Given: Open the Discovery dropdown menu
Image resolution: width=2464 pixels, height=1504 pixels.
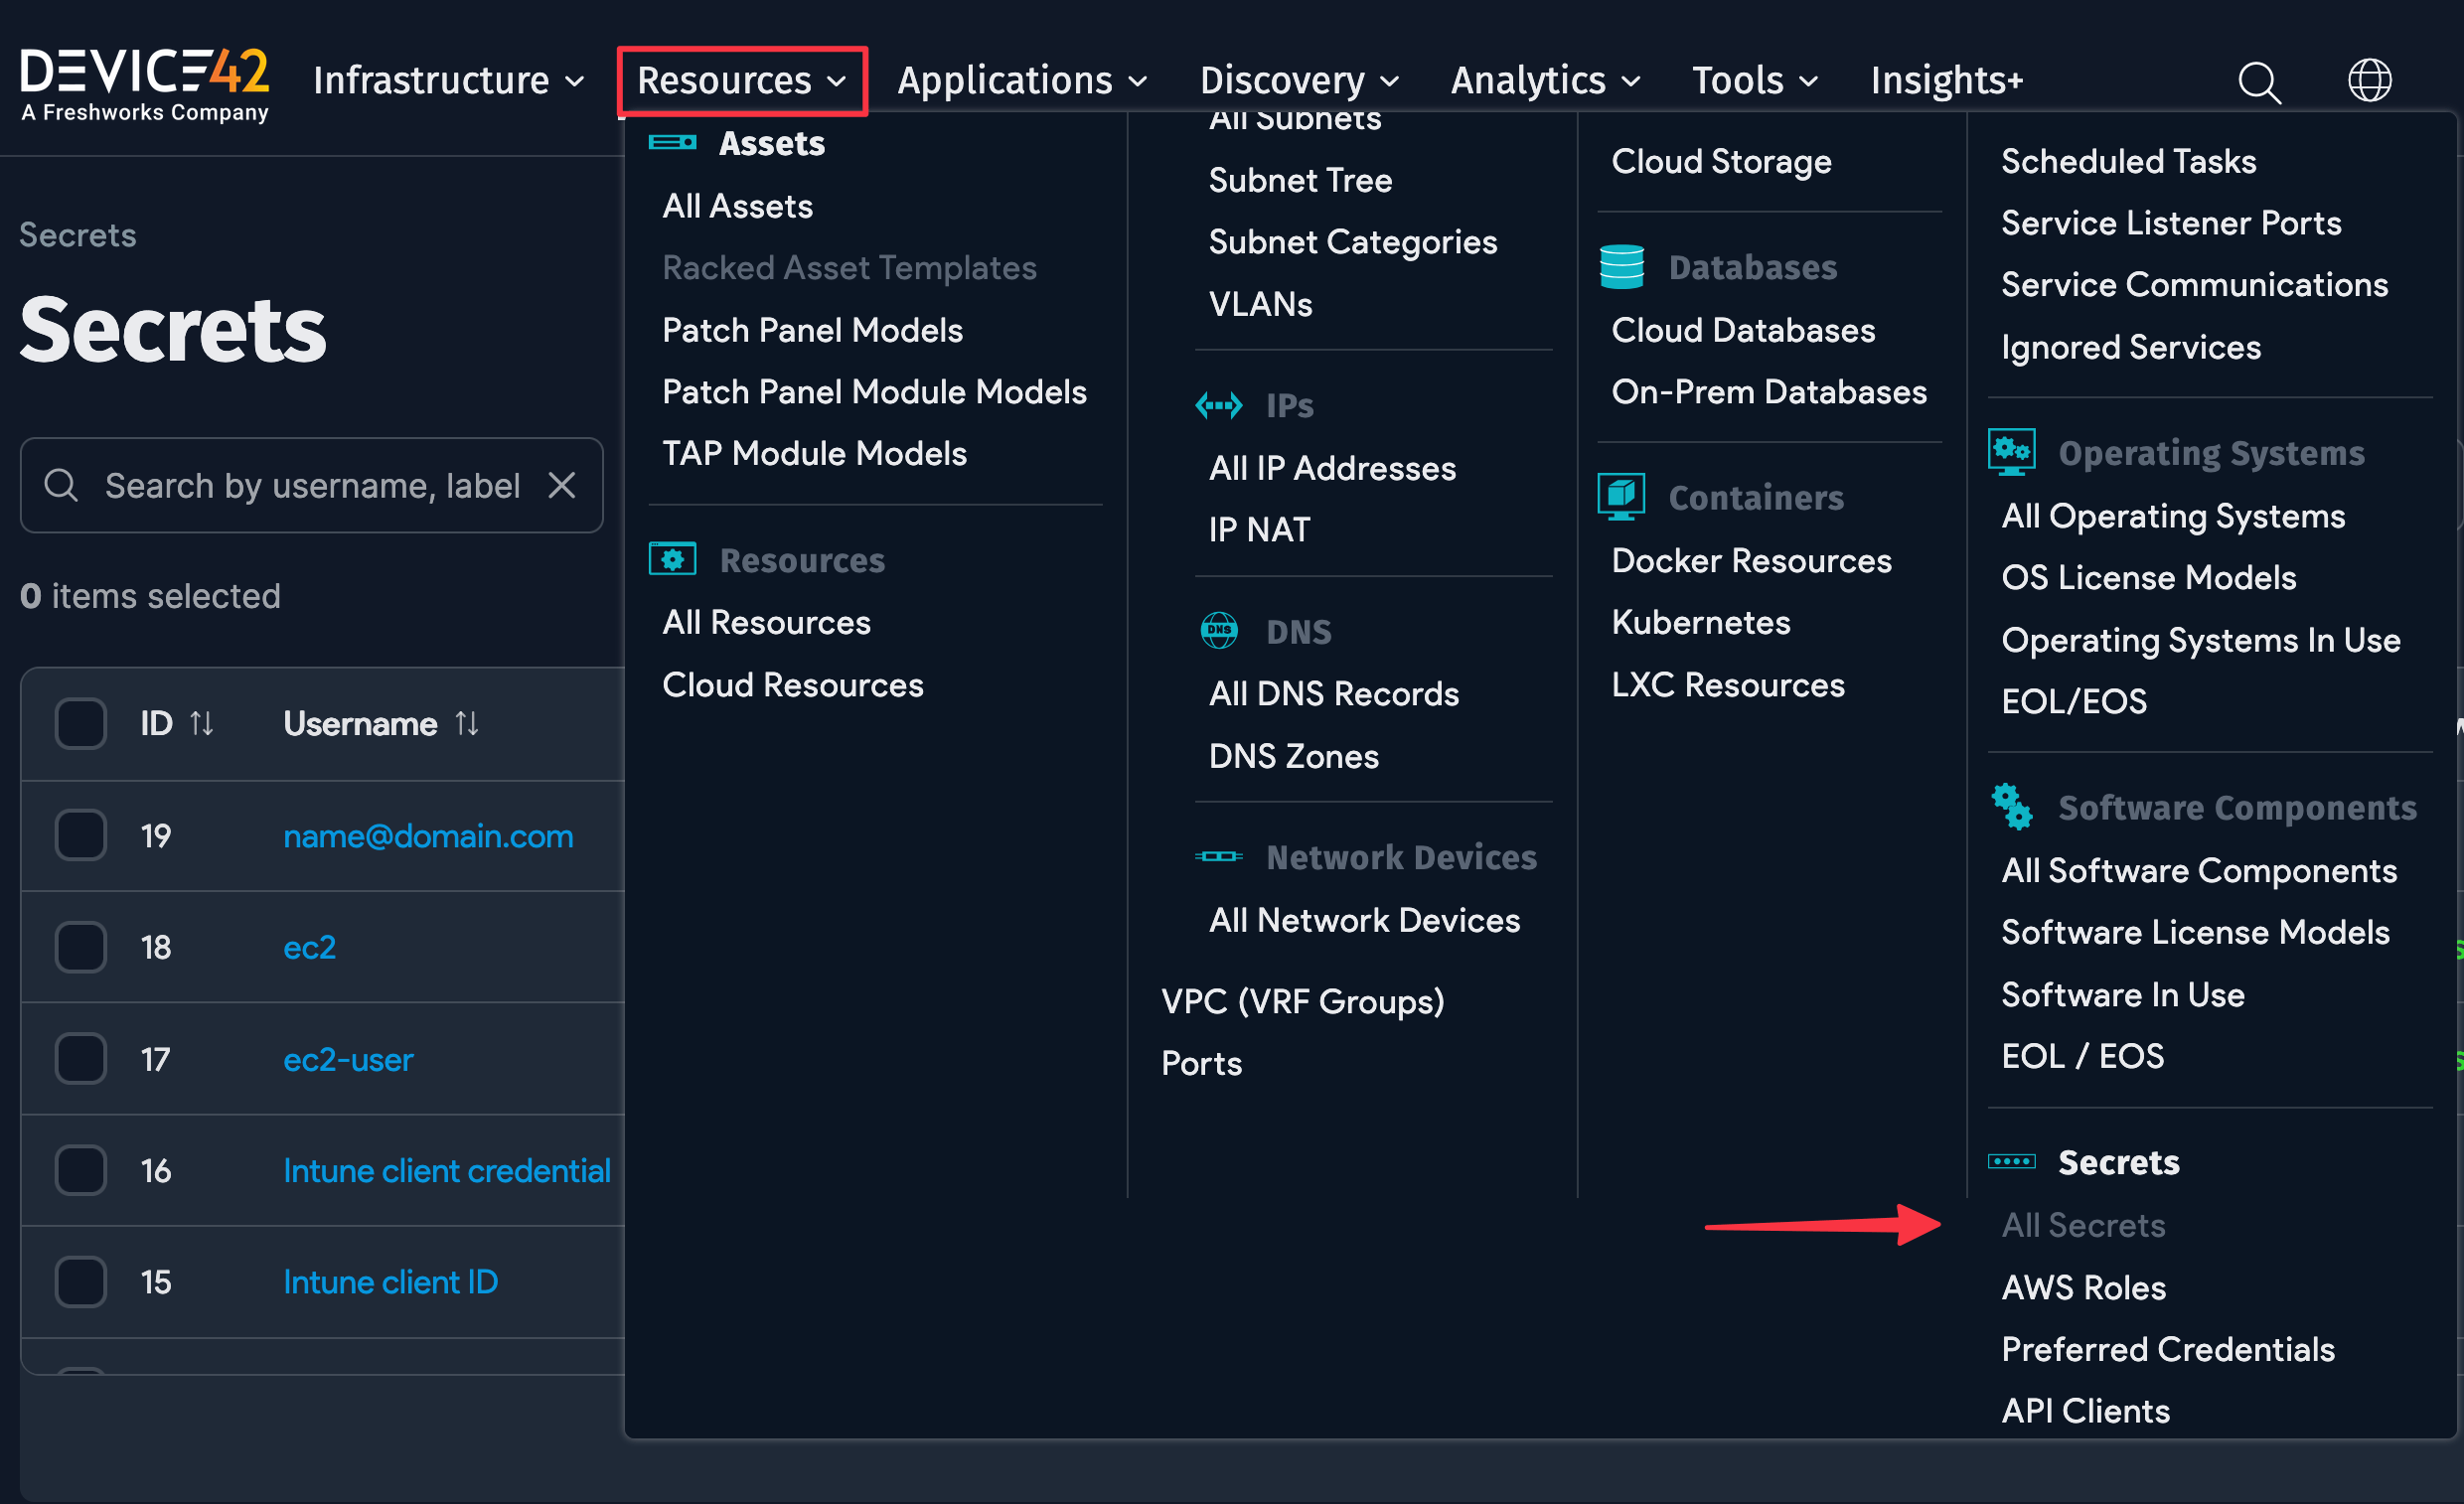Looking at the screenshot, I should (1298, 80).
